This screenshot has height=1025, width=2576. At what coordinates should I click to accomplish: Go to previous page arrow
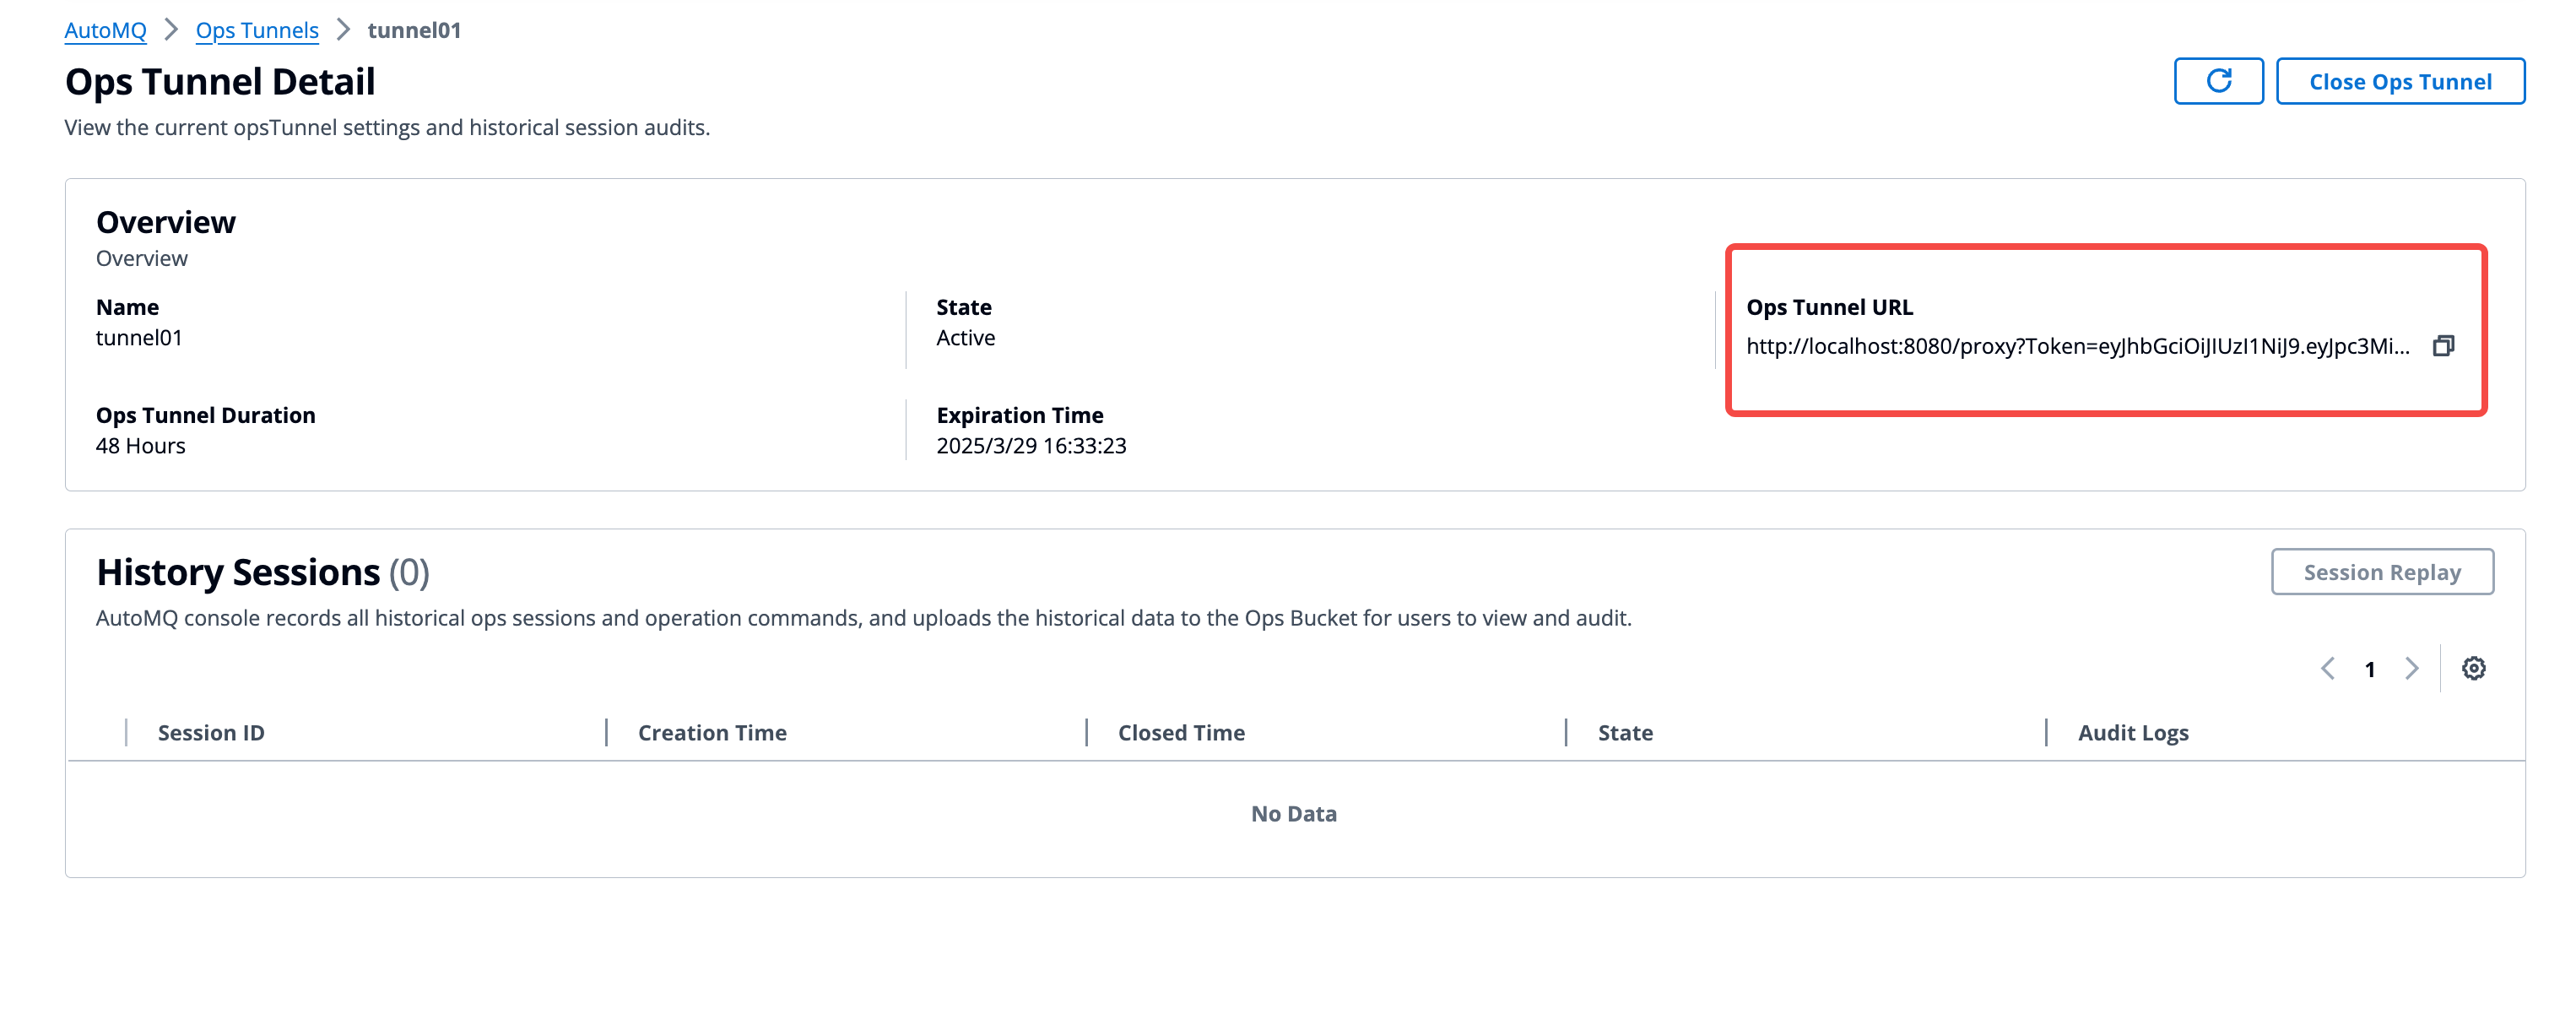click(x=2327, y=668)
